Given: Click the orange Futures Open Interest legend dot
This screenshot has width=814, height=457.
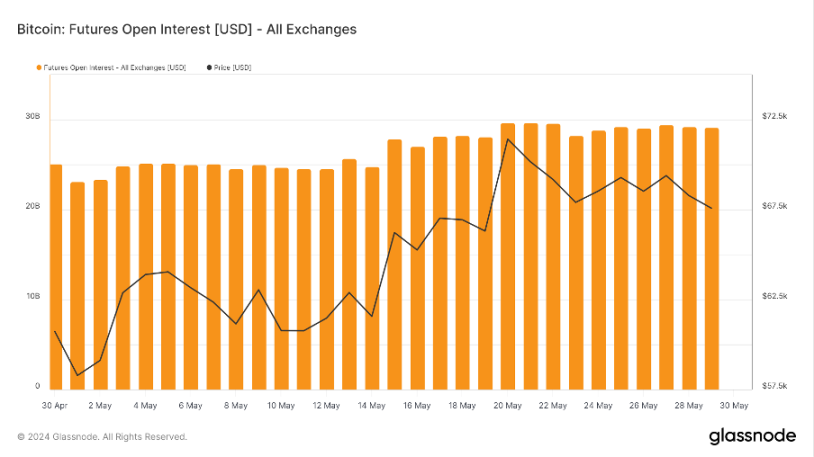Looking at the screenshot, I should point(38,67).
